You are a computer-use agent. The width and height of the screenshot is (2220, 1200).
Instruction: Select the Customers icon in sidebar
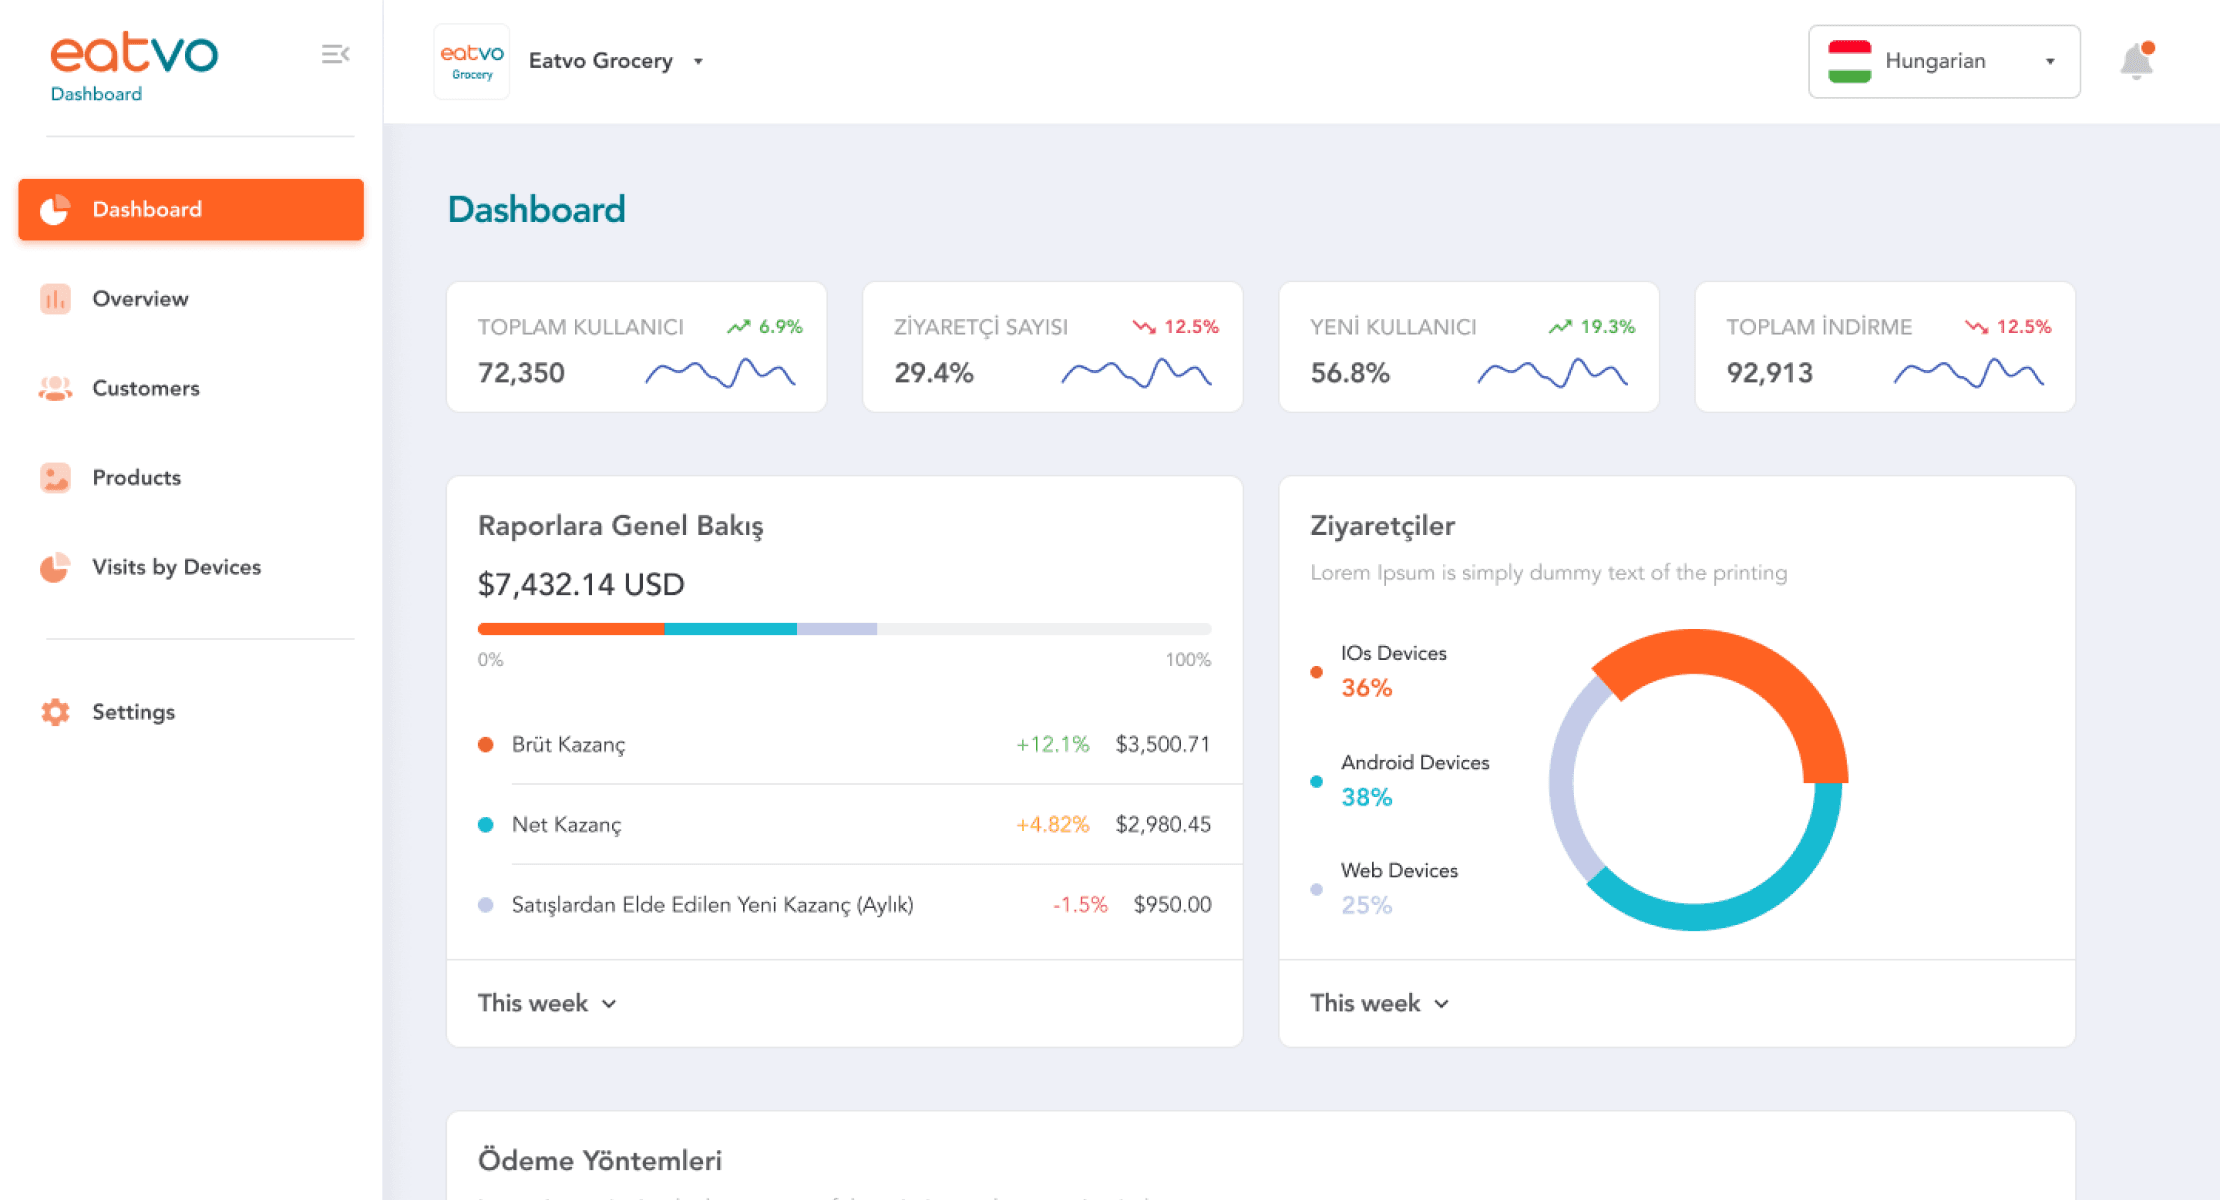[x=55, y=388]
